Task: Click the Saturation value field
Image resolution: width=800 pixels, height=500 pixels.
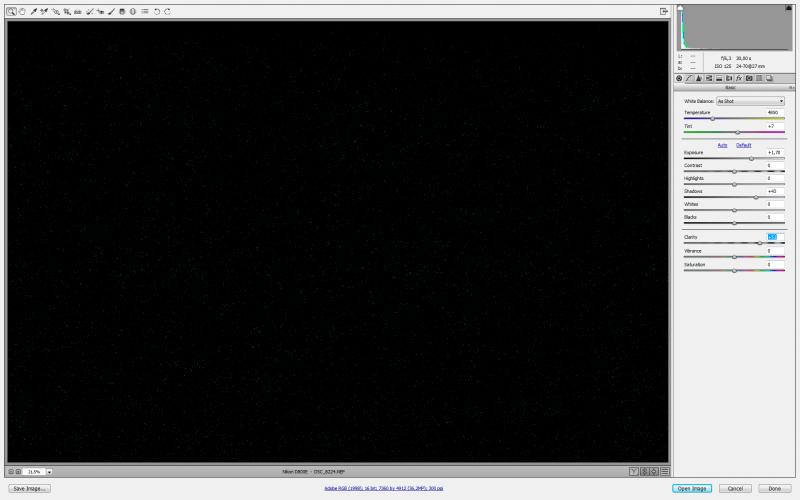Action: coord(774,265)
